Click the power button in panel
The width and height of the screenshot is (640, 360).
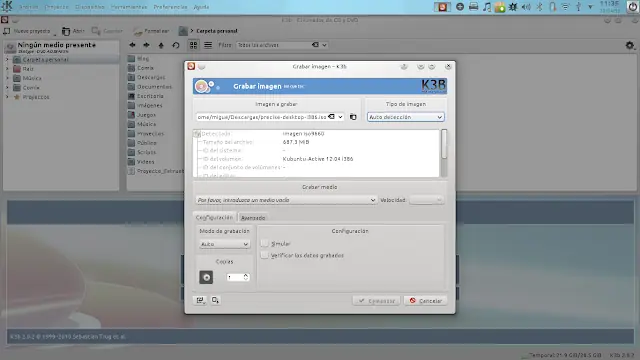[x=633, y=7]
